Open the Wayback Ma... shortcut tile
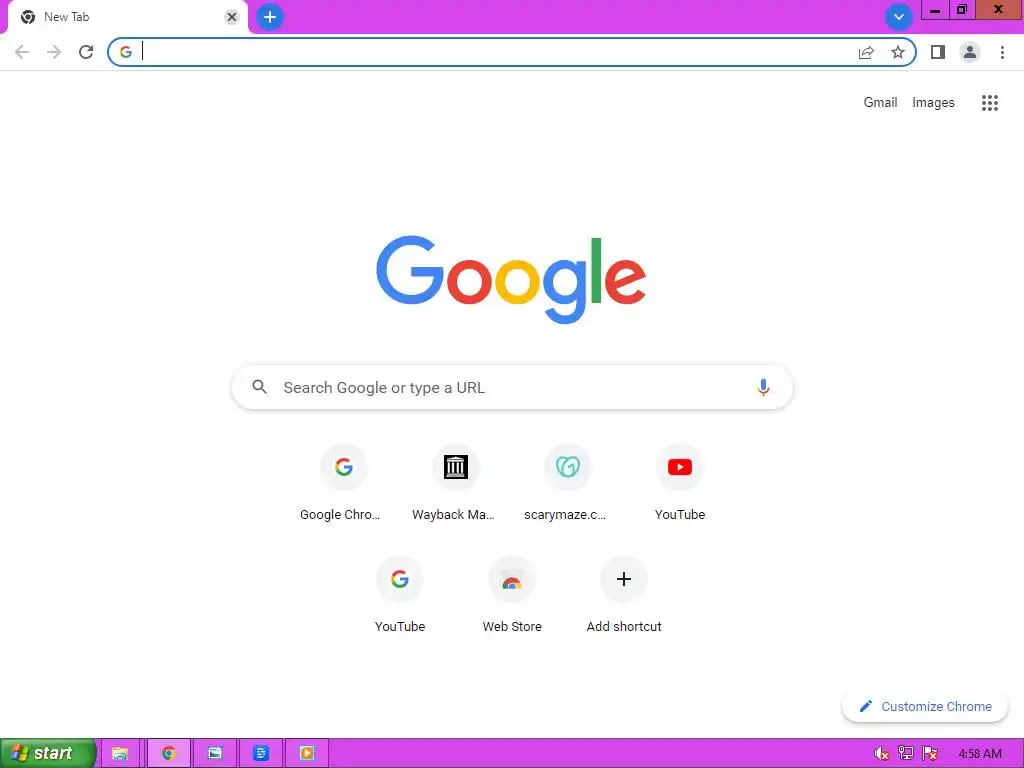Image resolution: width=1024 pixels, height=768 pixels. (x=455, y=483)
